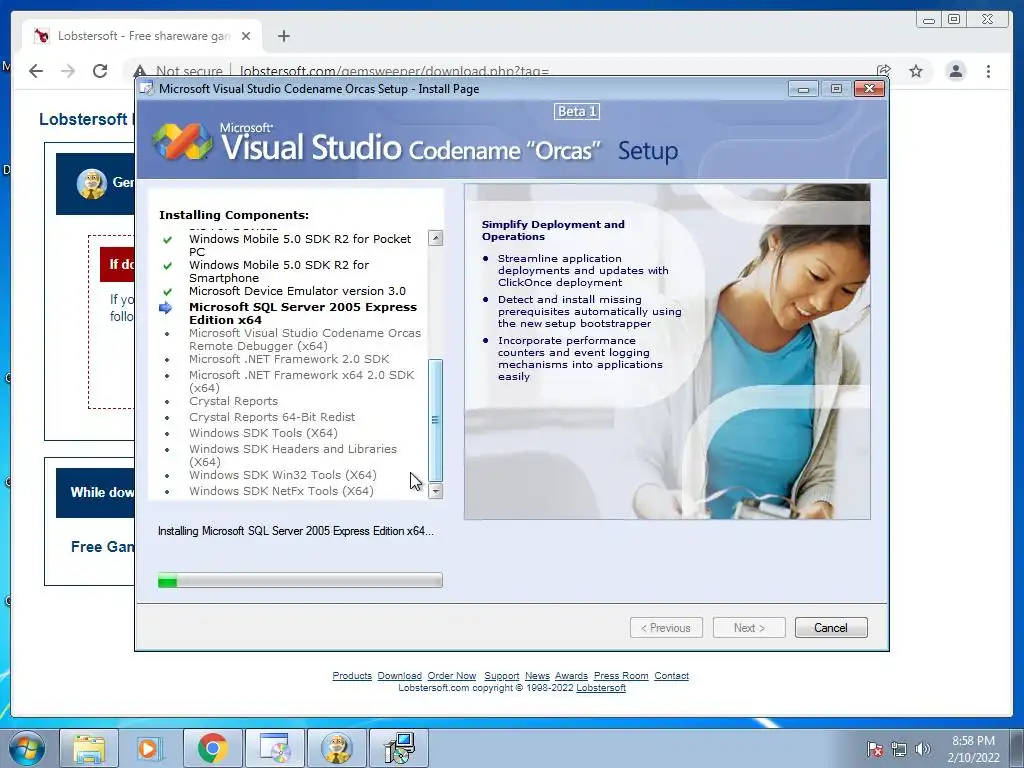Click the volume speaker tray icon
The height and width of the screenshot is (768, 1024).
923,749
